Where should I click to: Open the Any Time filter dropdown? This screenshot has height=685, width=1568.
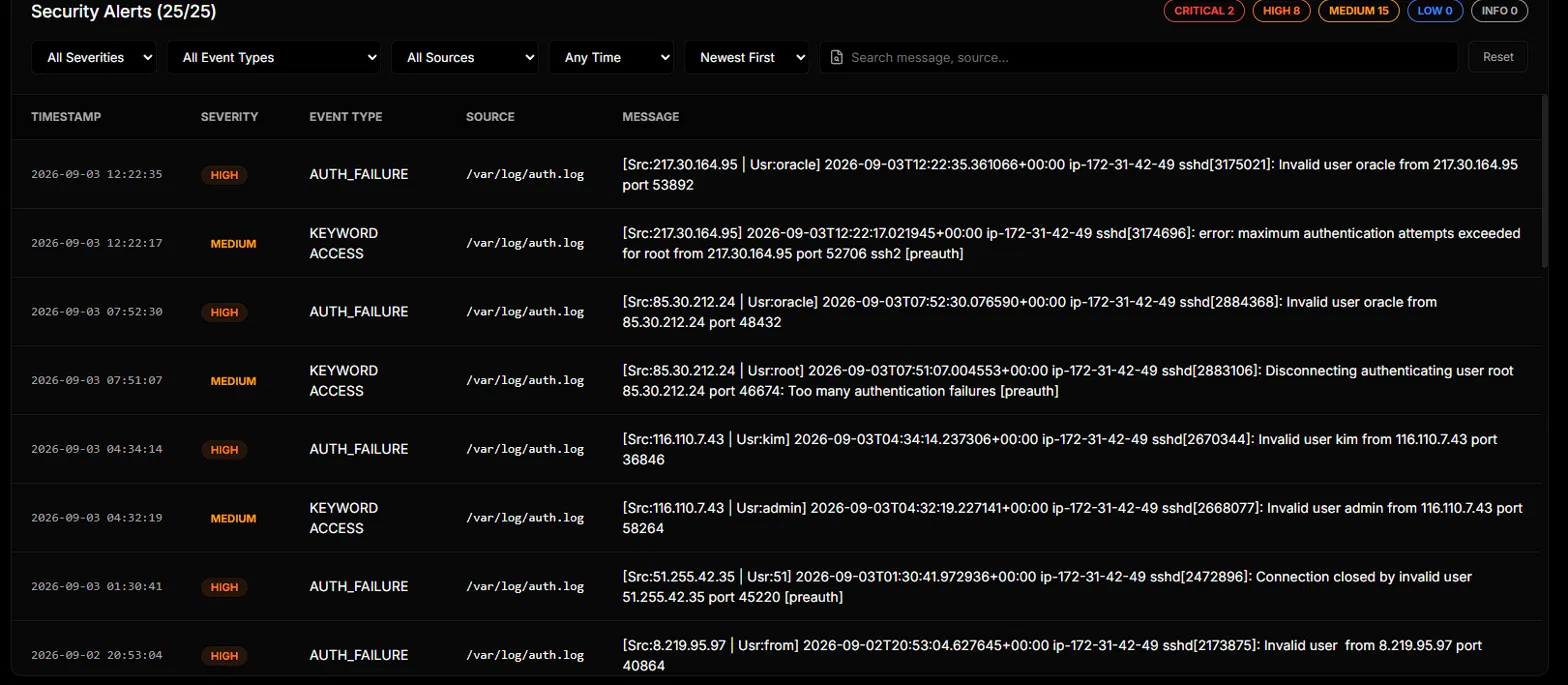pos(611,57)
